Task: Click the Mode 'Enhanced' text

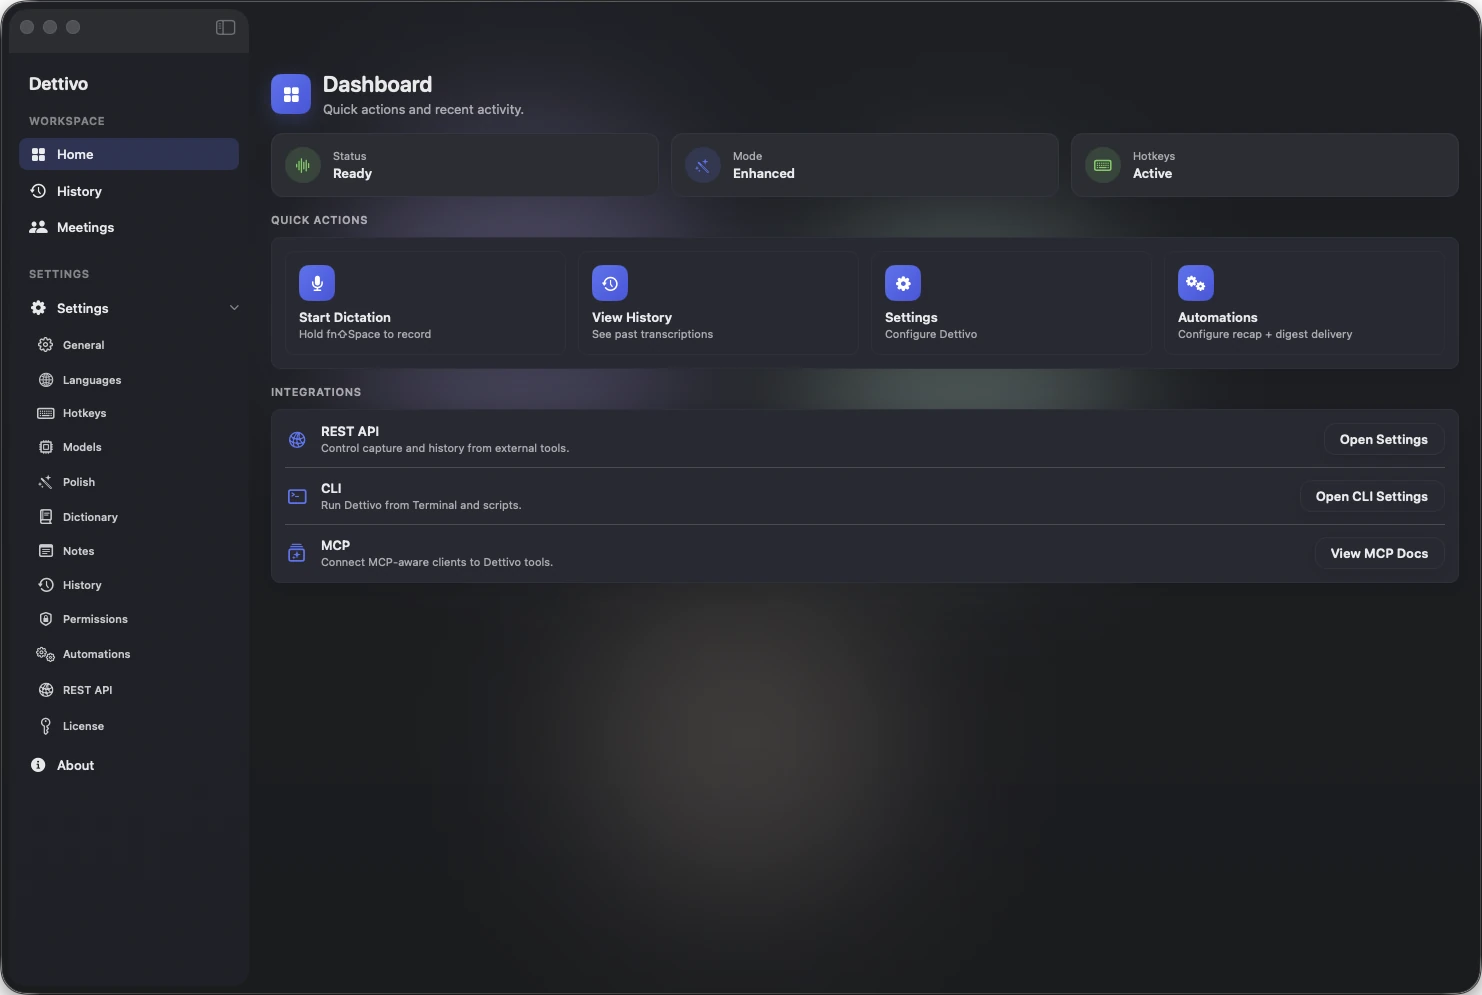Action: [764, 173]
